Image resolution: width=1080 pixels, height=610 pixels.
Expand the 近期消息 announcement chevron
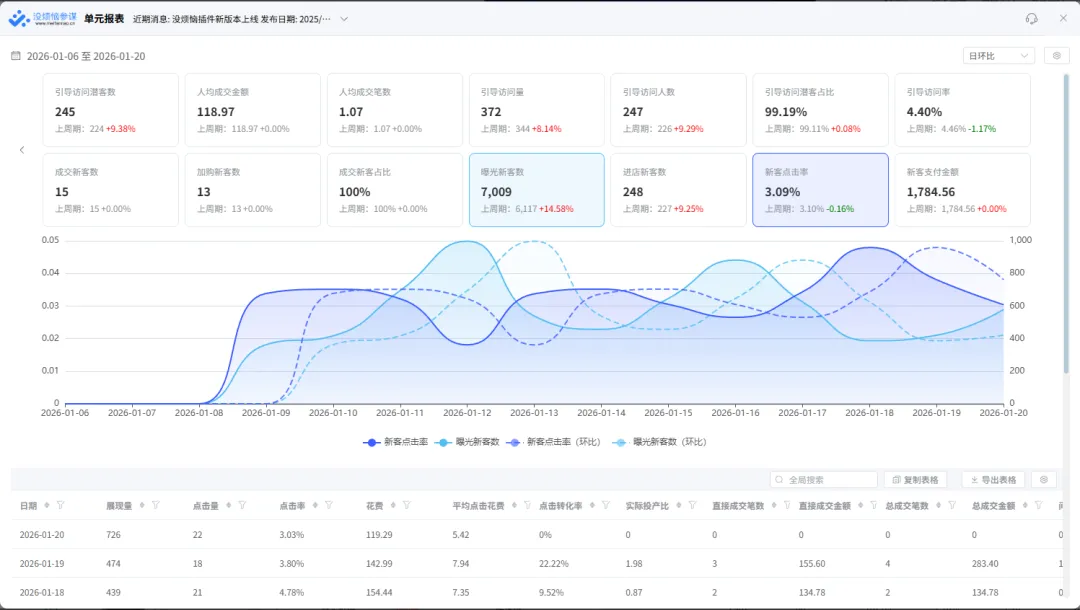(344, 19)
